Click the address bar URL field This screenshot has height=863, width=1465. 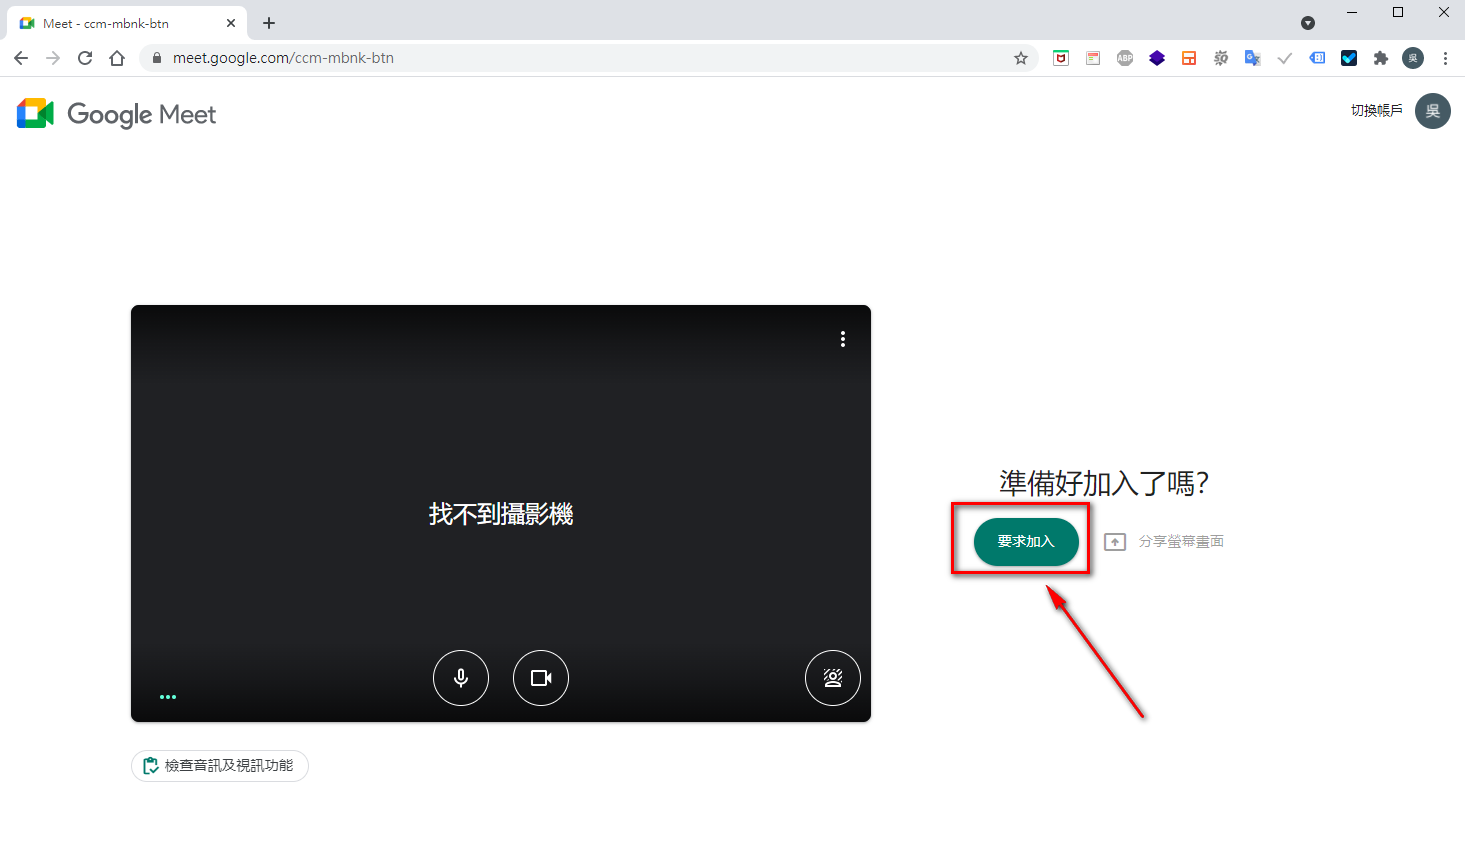(x=580, y=58)
